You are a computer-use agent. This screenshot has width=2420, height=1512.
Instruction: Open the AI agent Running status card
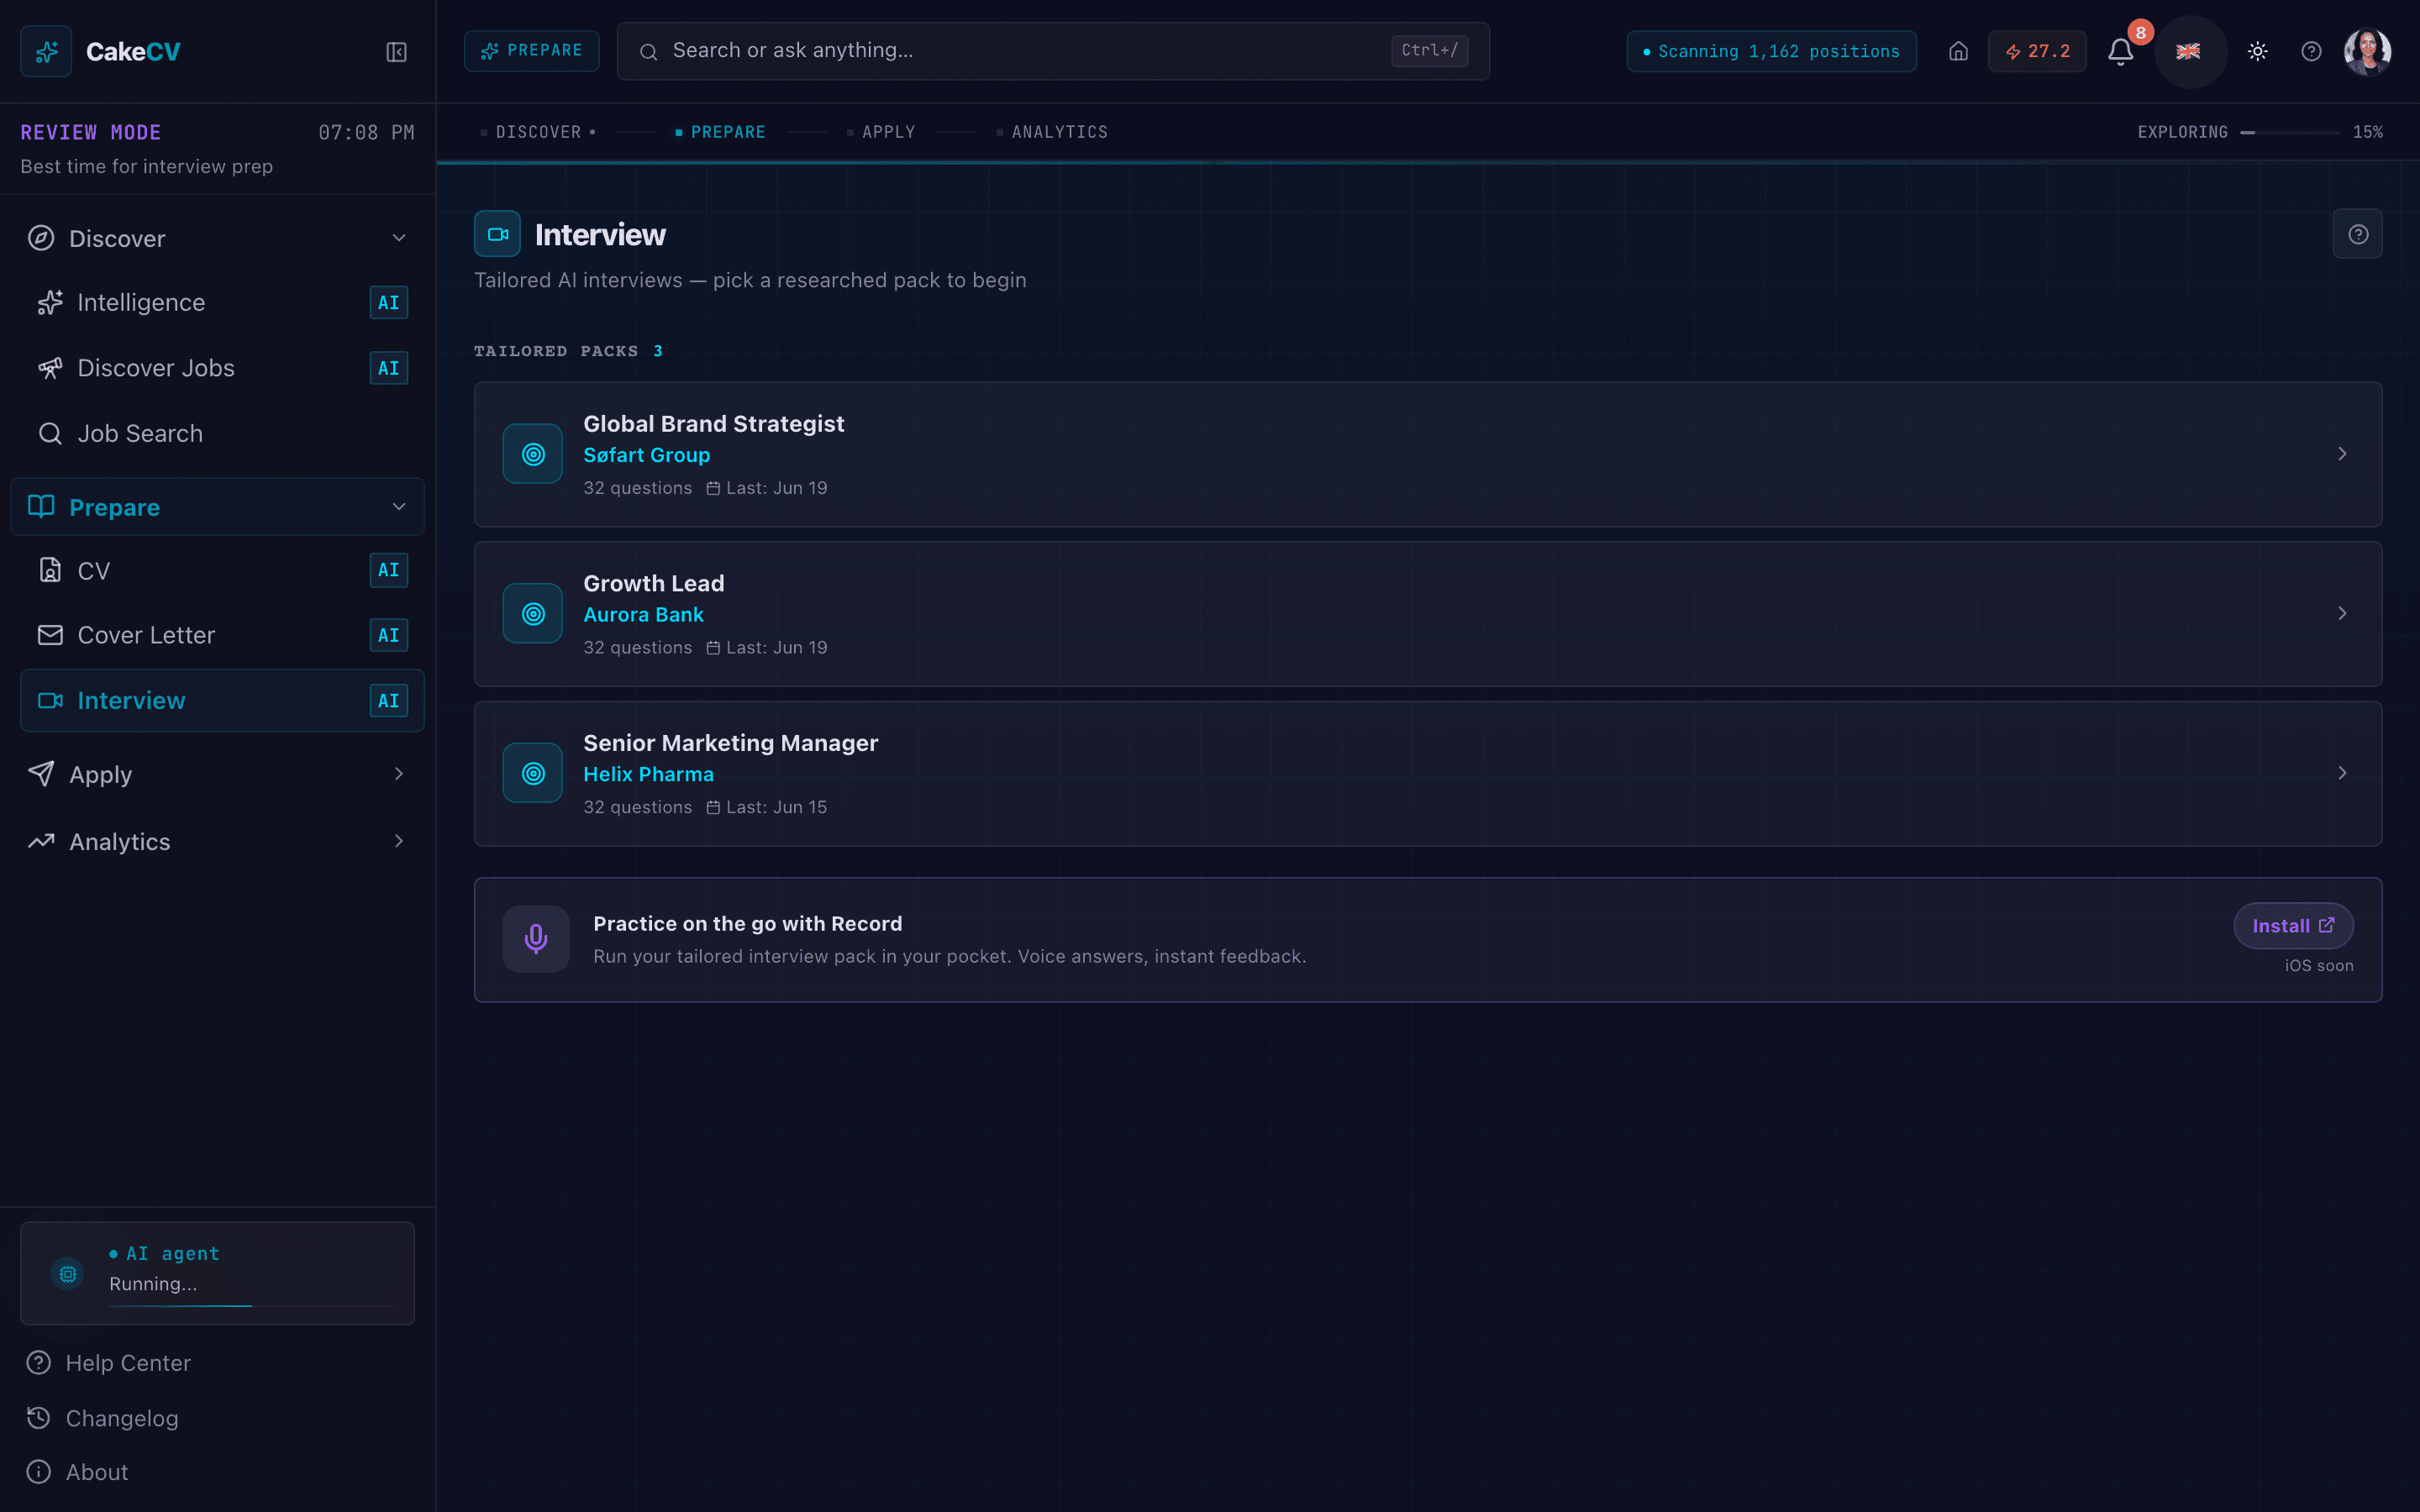(x=217, y=1273)
